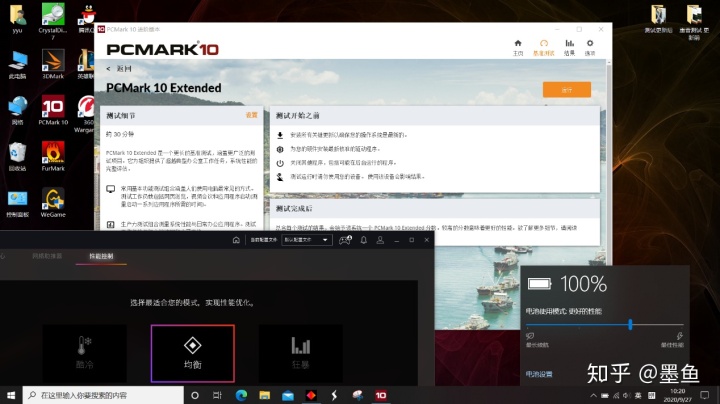Switch to the 网络加速器 tab

tap(47, 256)
